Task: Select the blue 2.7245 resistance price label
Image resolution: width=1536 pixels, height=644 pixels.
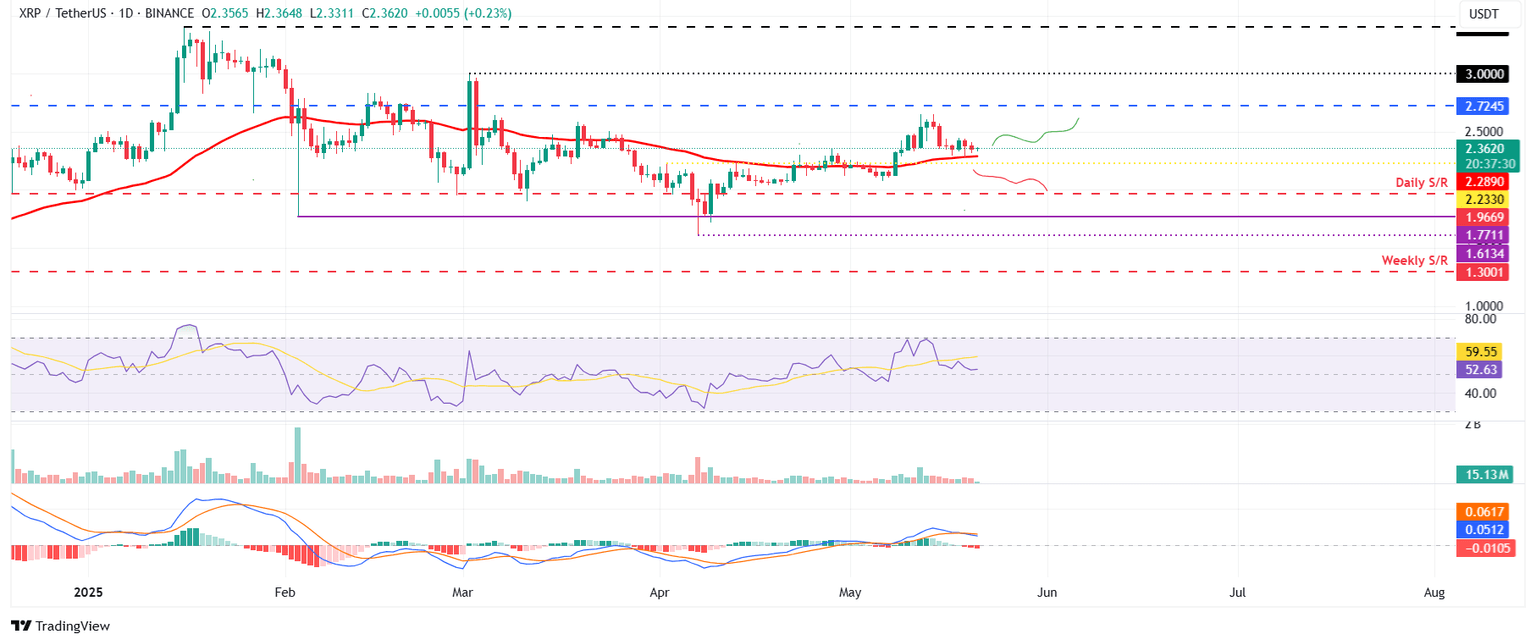Action: (x=1485, y=105)
